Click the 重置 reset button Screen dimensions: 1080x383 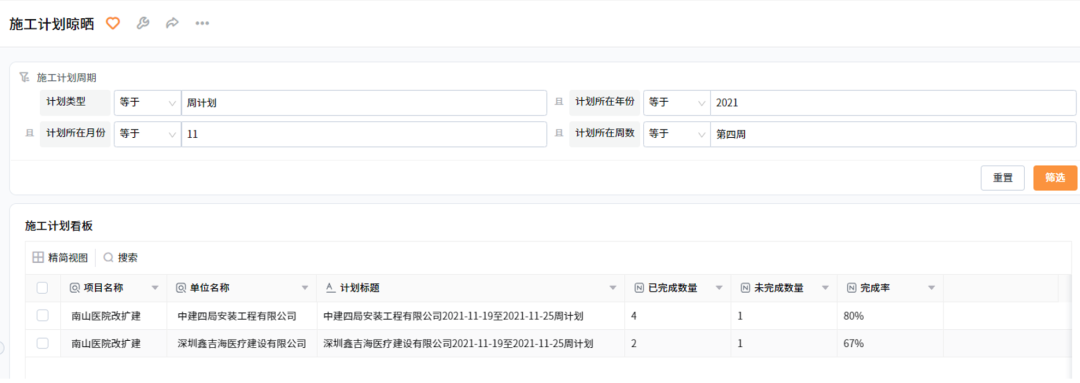(x=1003, y=178)
